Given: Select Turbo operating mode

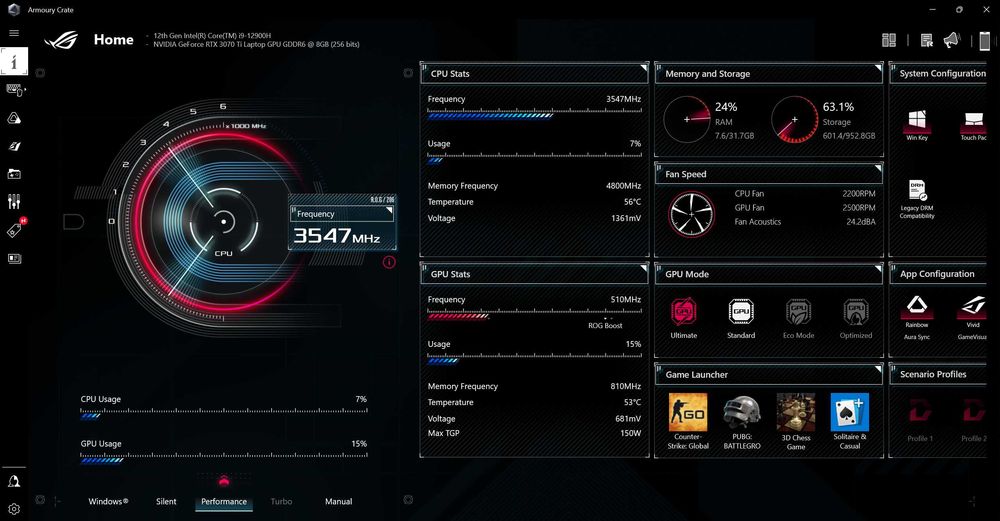Looking at the screenshot, I should [x=281, y=501].
